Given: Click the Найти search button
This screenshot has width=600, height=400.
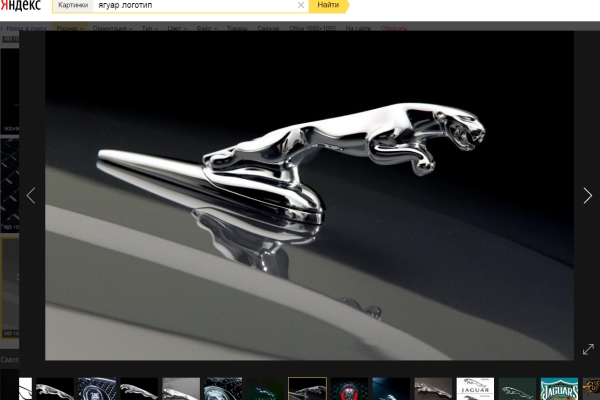Looking at the screenshot, I should [329, 5].
